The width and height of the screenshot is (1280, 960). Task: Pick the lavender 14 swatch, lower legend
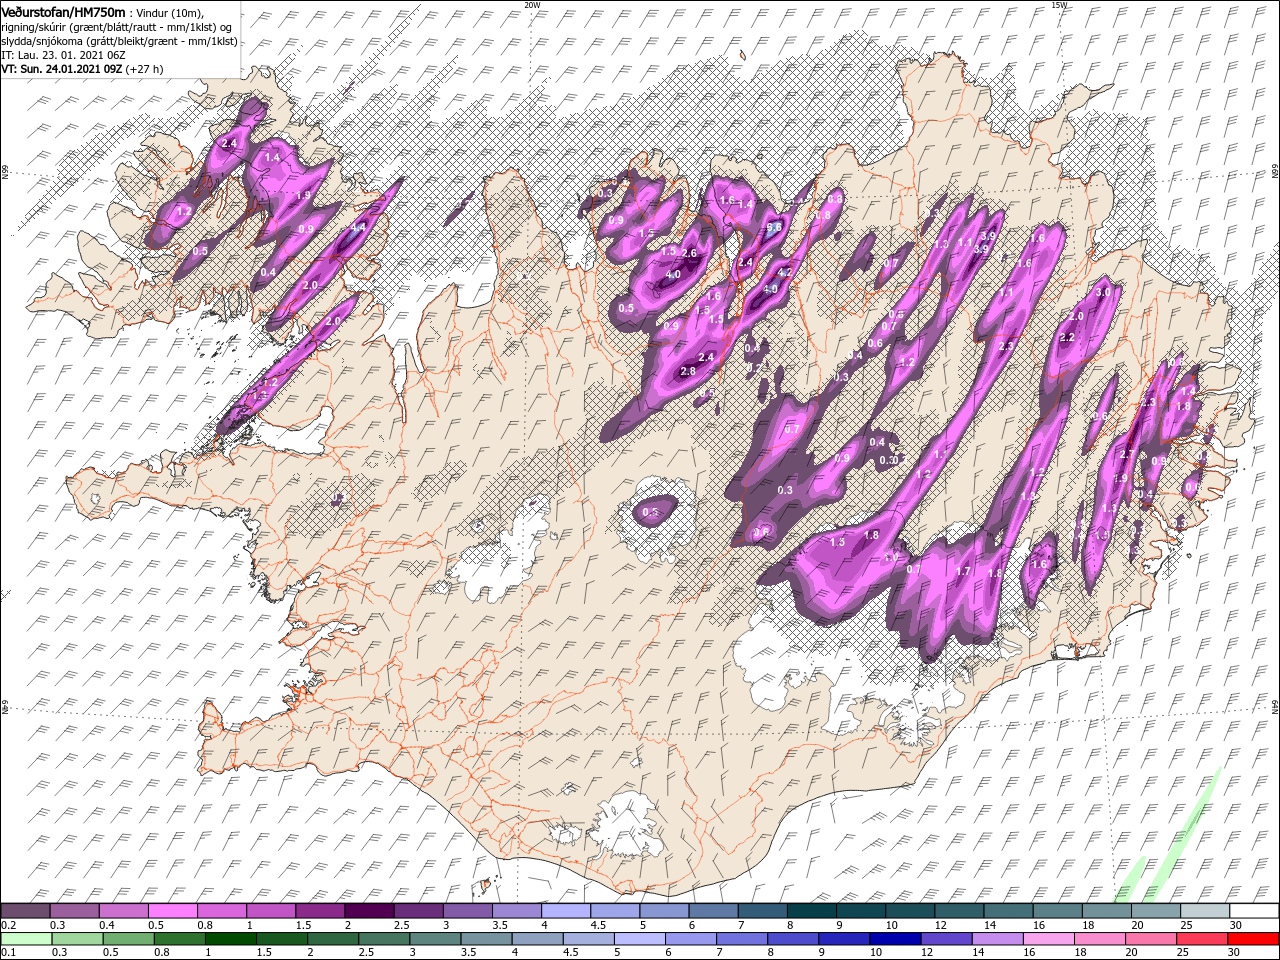(998, 938)
